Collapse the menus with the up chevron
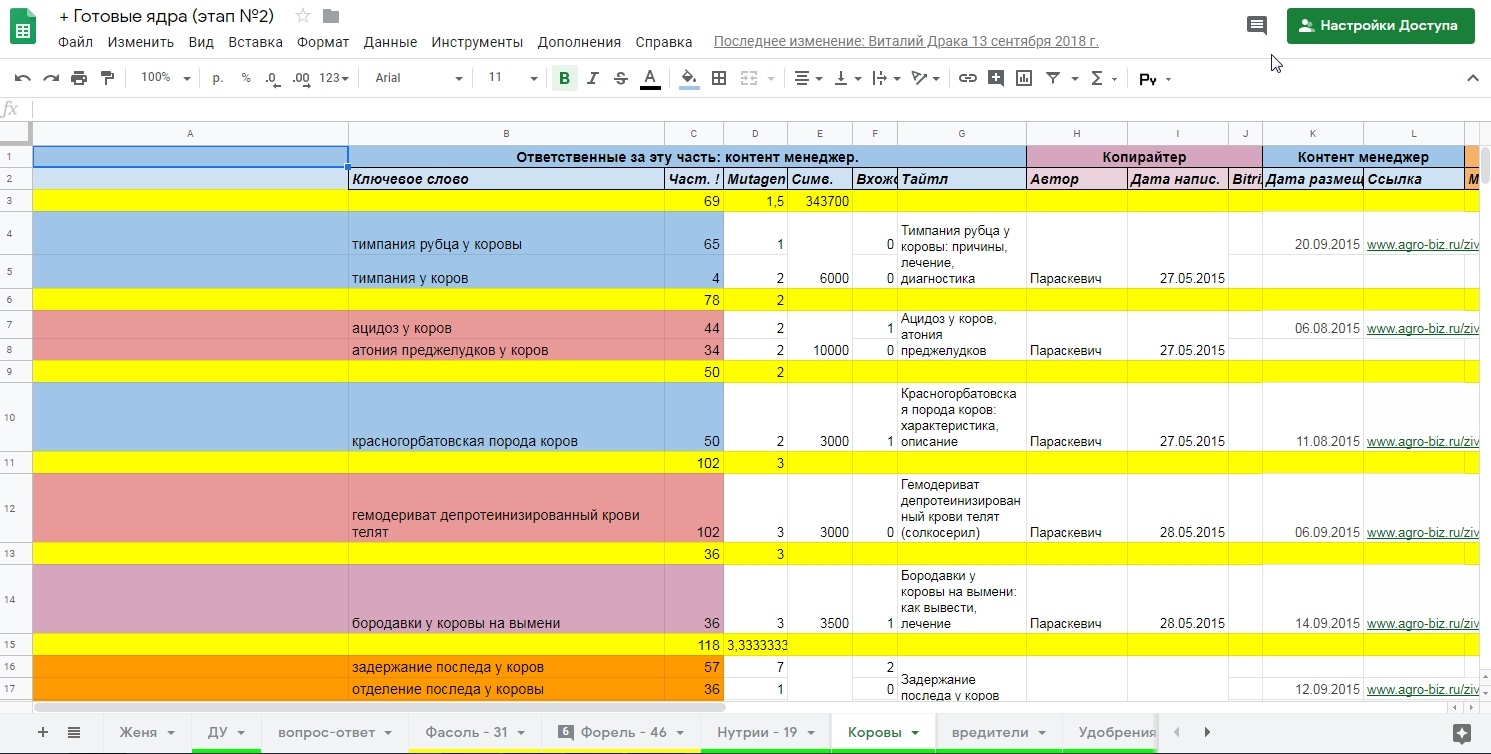The image size is (1491, 754). (1472, 78)
